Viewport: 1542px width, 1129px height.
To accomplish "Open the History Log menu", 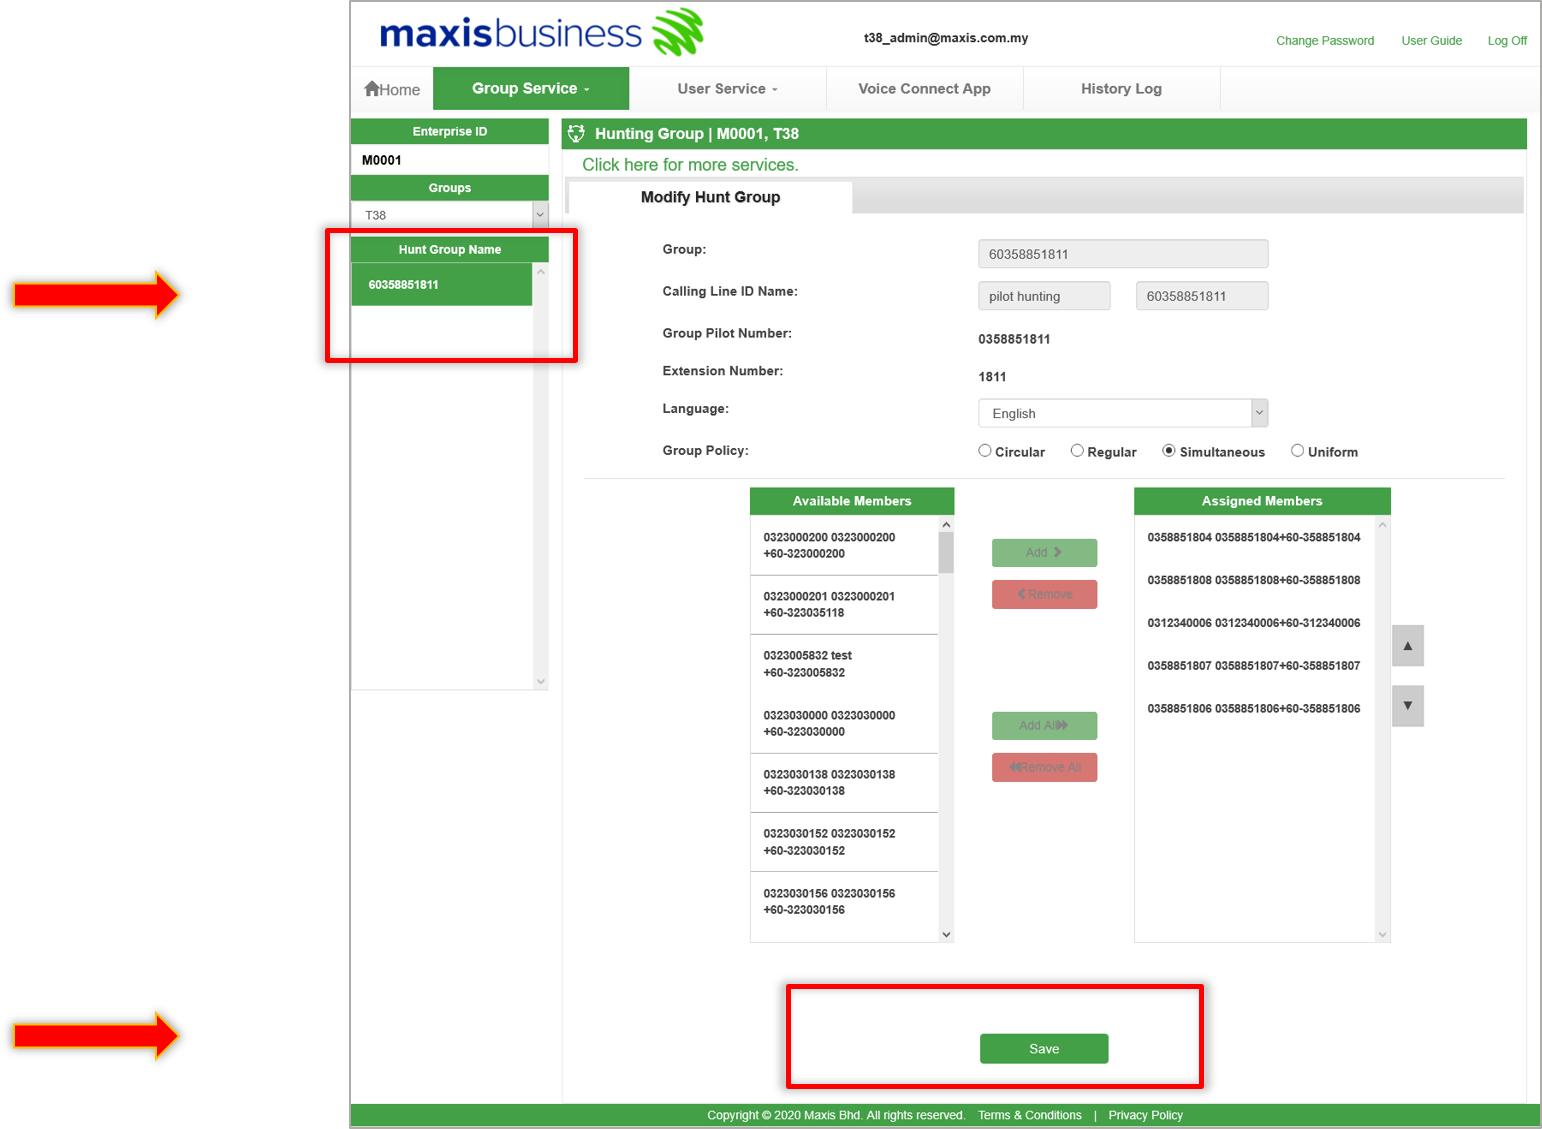I will pos(1121,88).
